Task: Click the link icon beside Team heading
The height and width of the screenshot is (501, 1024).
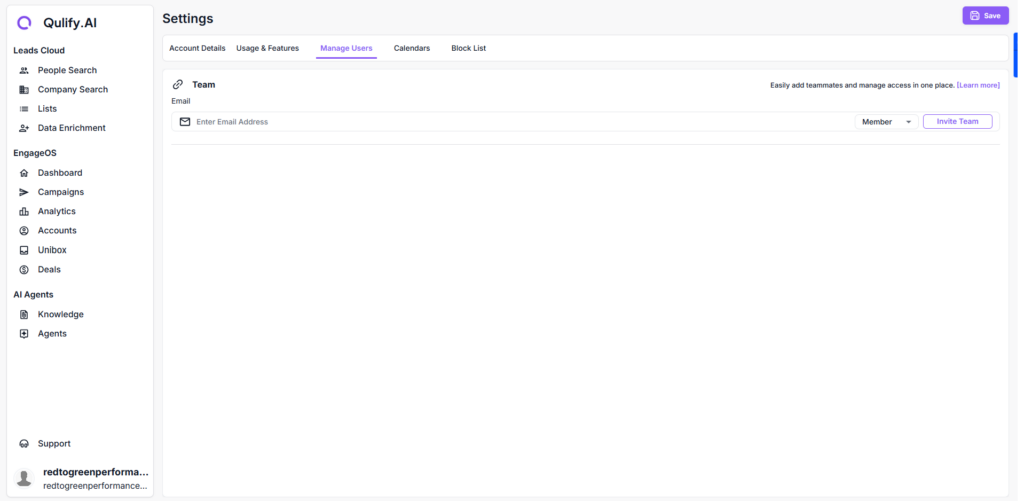Action: click(x=178, y=85)
